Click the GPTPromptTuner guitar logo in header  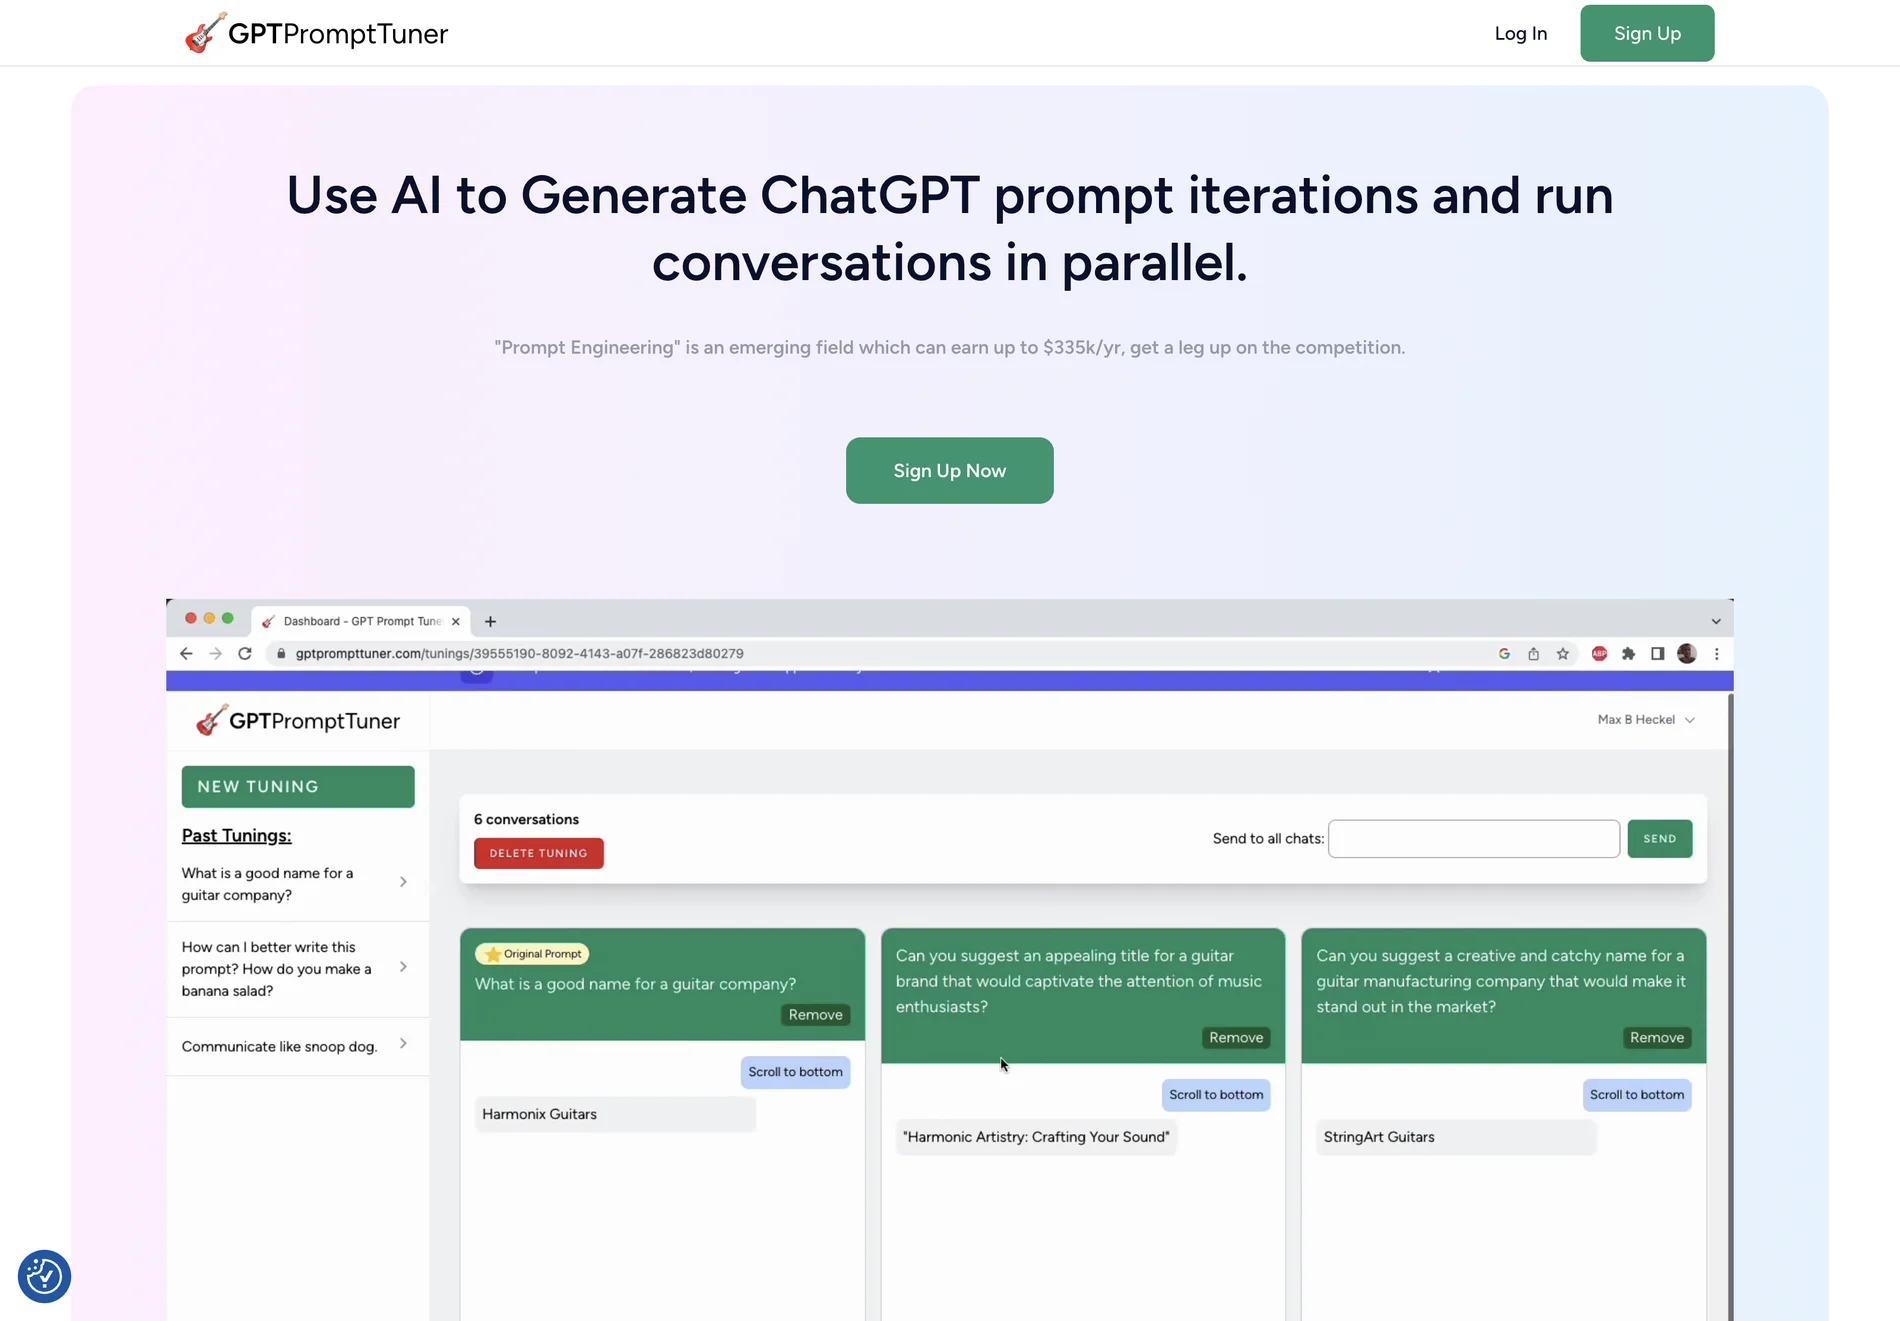tap(316, 33)
